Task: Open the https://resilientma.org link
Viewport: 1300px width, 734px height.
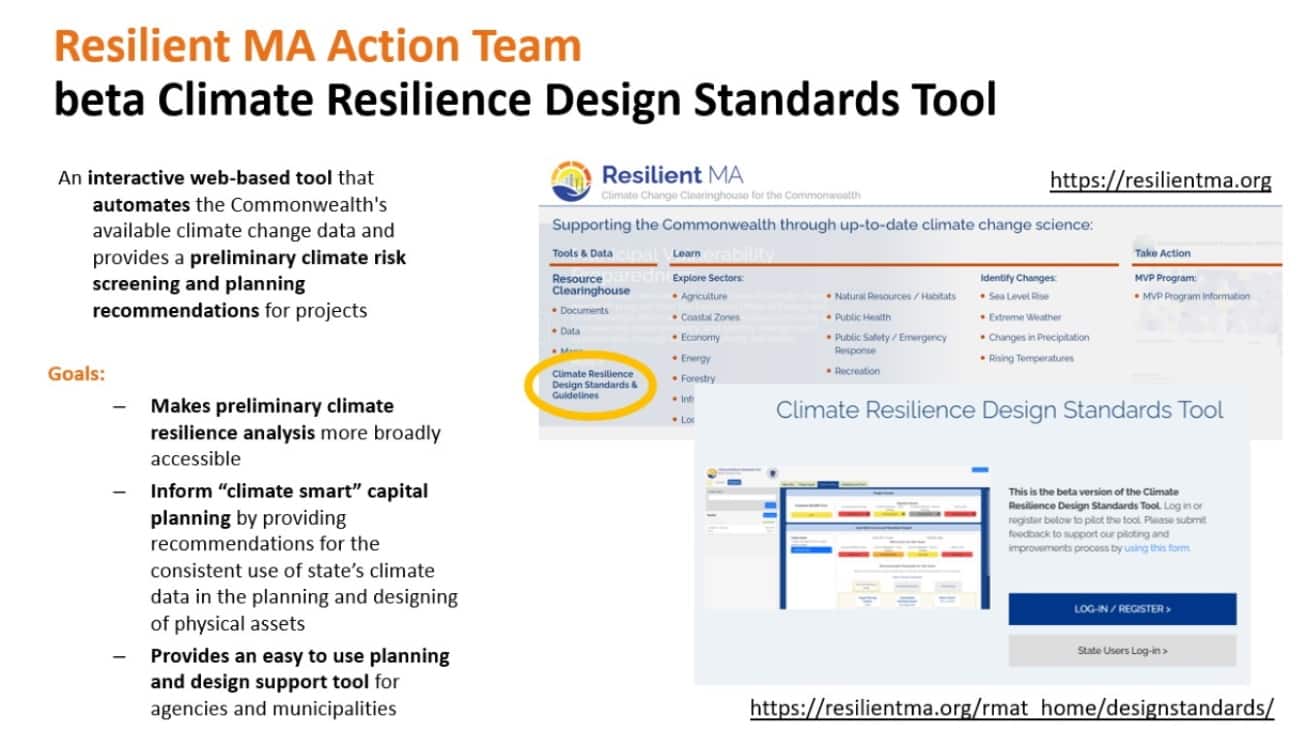Action: pos(1160,181)
